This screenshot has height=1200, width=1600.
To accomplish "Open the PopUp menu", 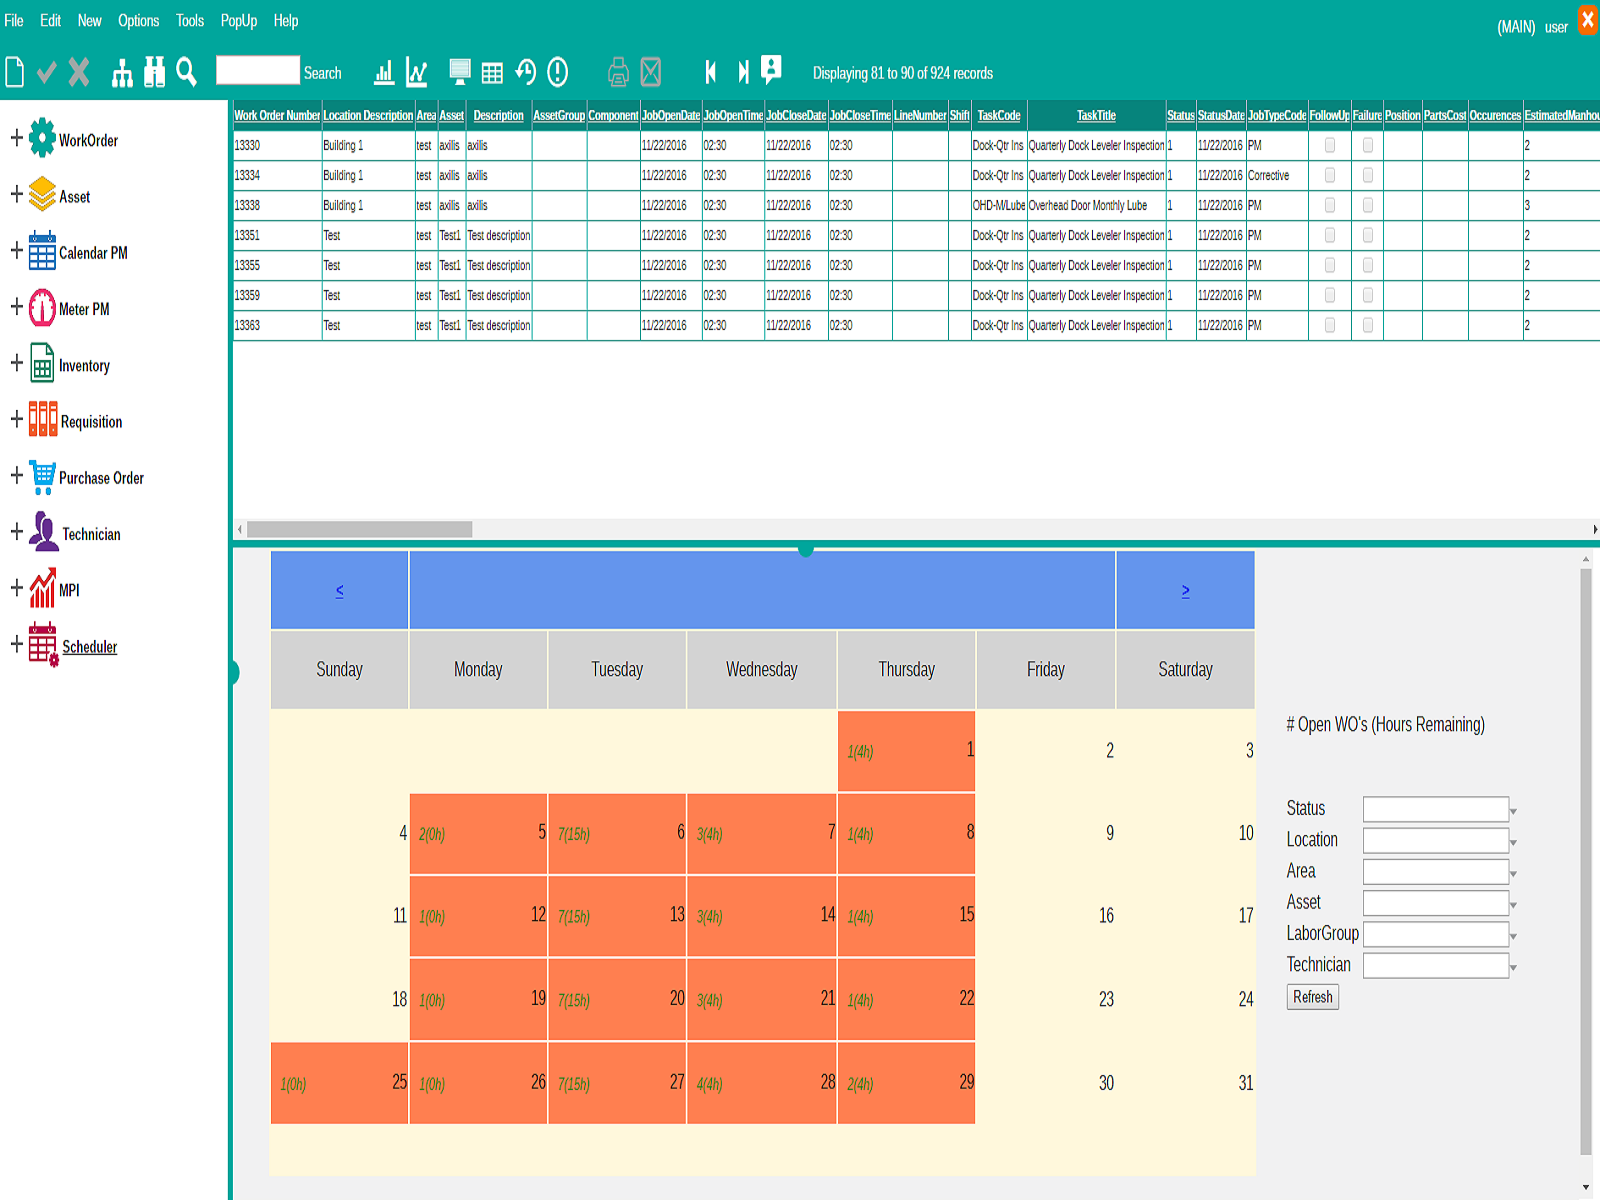I will point(239,20).
